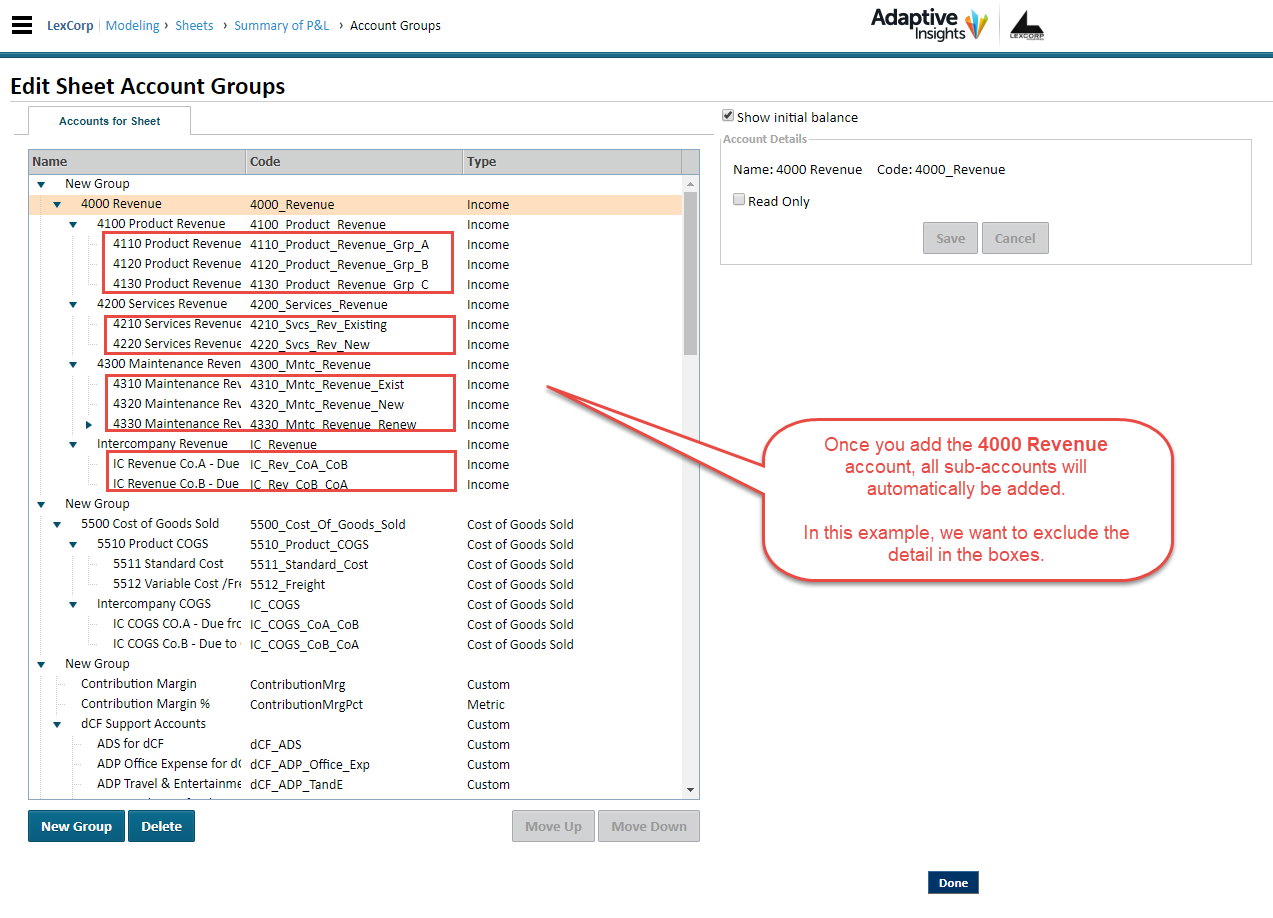Collapse the Intercompany COGS node

tap(73, 604)
